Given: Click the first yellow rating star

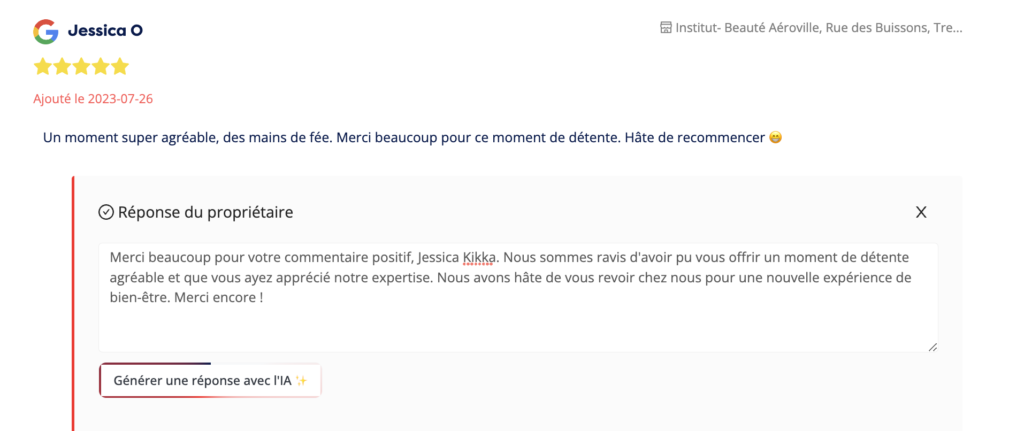Looking at the screenshot, I should click(43, 67).
